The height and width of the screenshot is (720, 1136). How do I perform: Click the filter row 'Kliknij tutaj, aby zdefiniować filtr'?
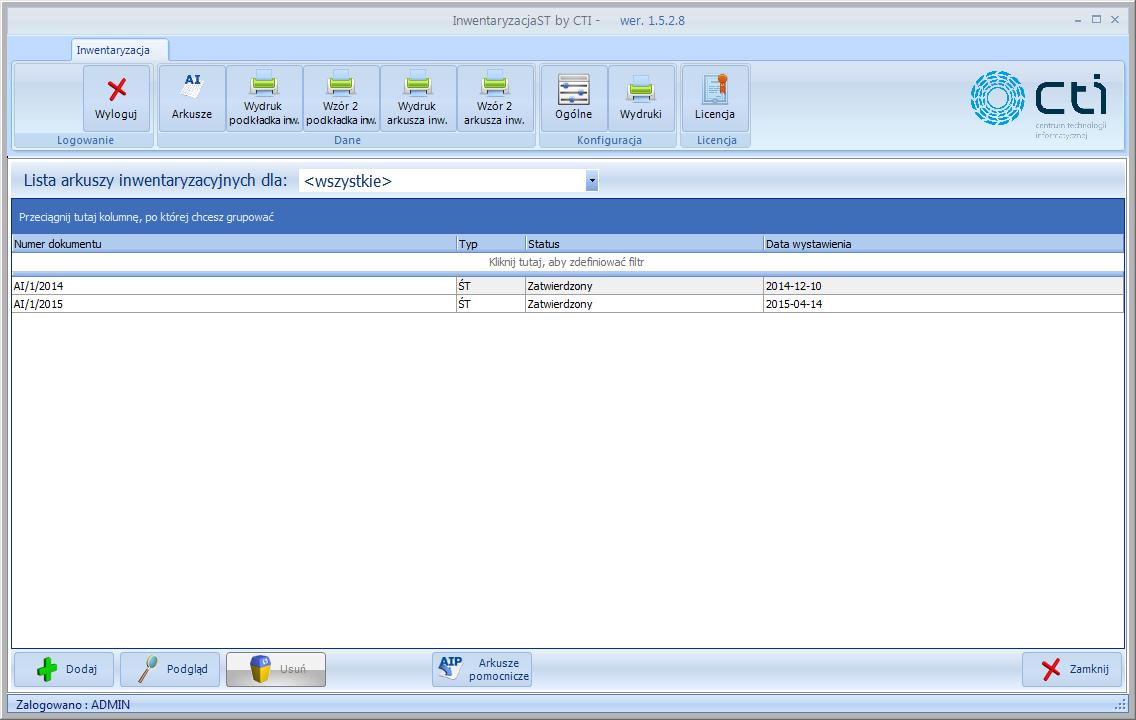pos(567,262)
